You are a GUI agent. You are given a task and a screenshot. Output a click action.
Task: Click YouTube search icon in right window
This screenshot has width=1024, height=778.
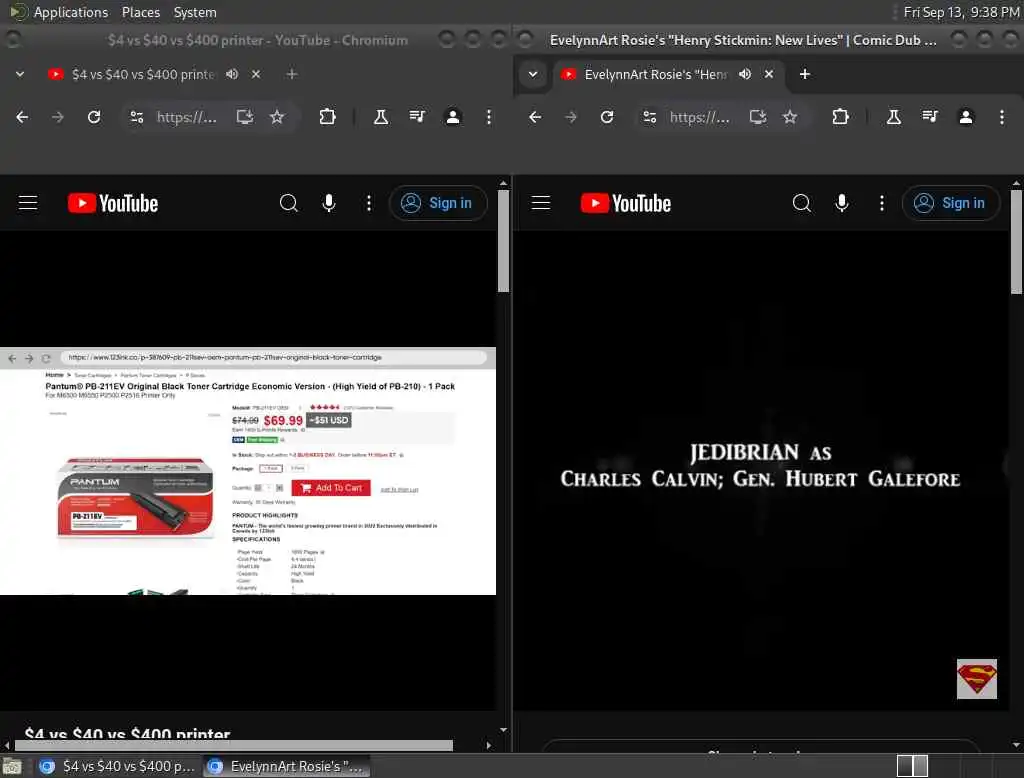[x=802, y=203]
